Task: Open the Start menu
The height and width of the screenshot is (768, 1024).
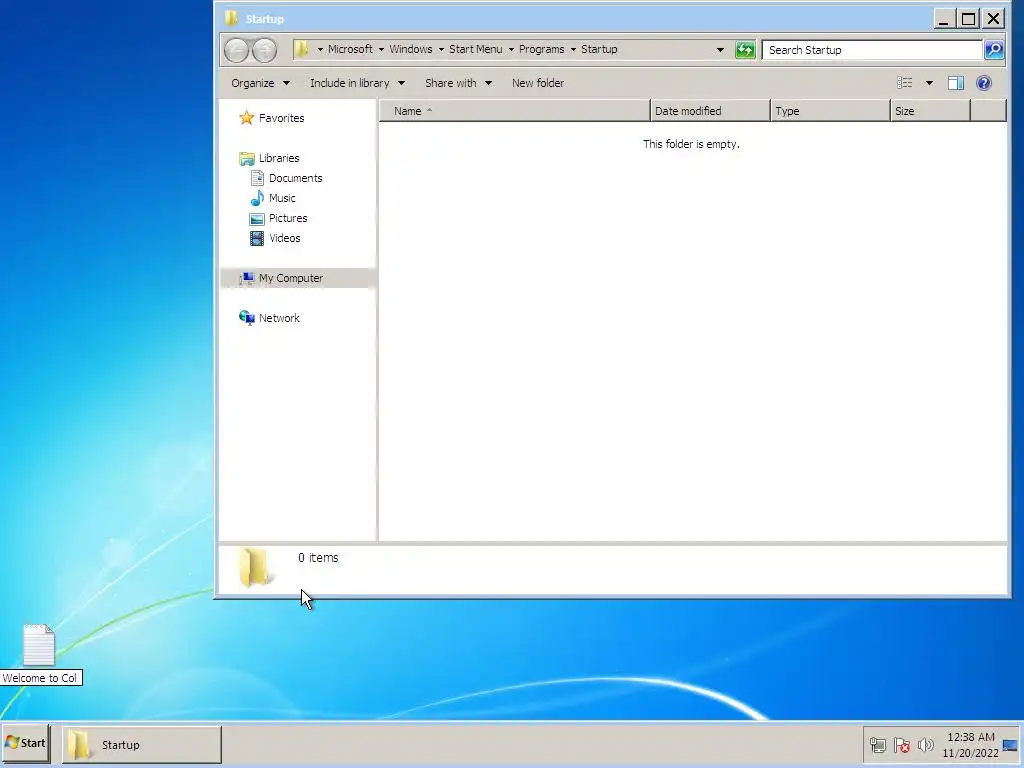Action: tap(25, 743)
